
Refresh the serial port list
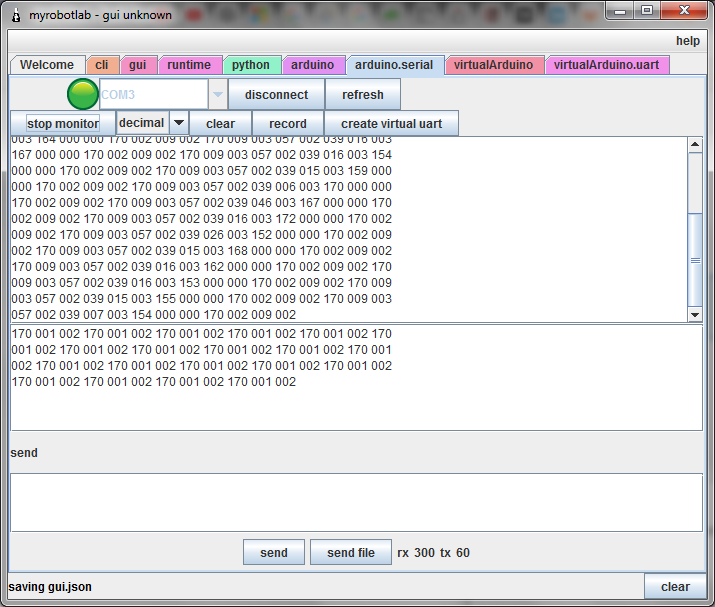pos(362,95)
